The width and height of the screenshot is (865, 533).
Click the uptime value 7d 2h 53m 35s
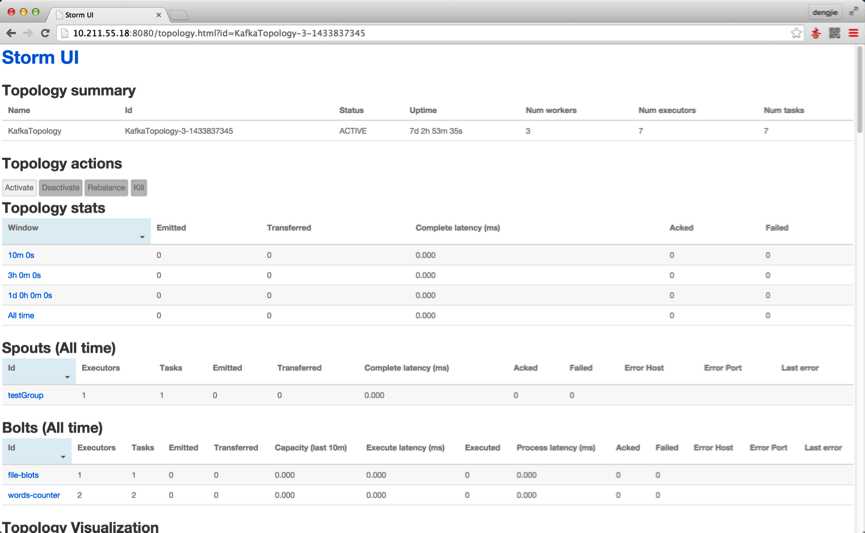[436, 131]
